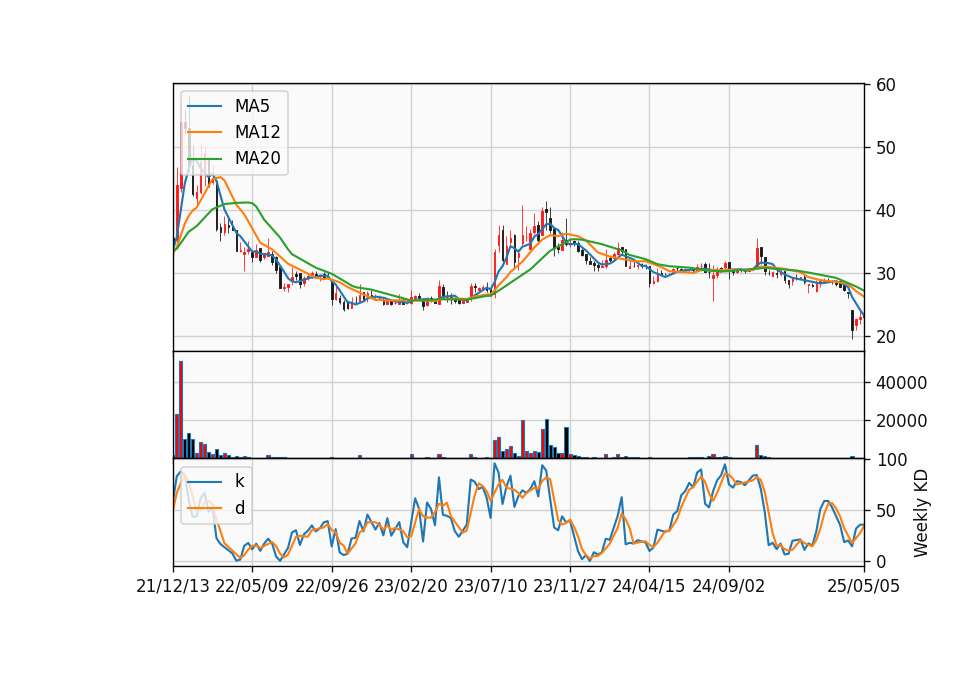Click the 24/04/15 date label

648,586
